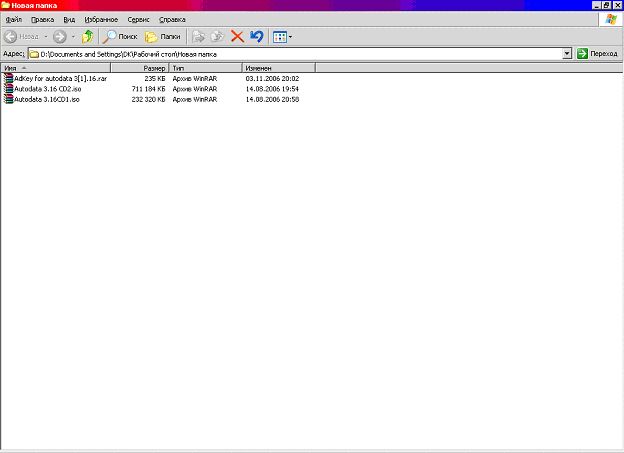This screenshot has width=624, height=453.
Task: Select AdKey for autodata 3[1].16.rar file
Action: [x=60, y=78]
